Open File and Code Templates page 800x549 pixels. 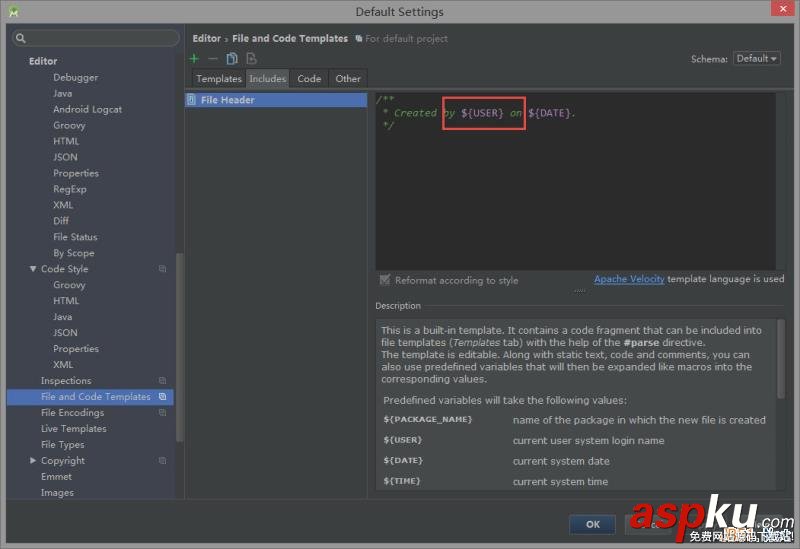tap(95, 396)
